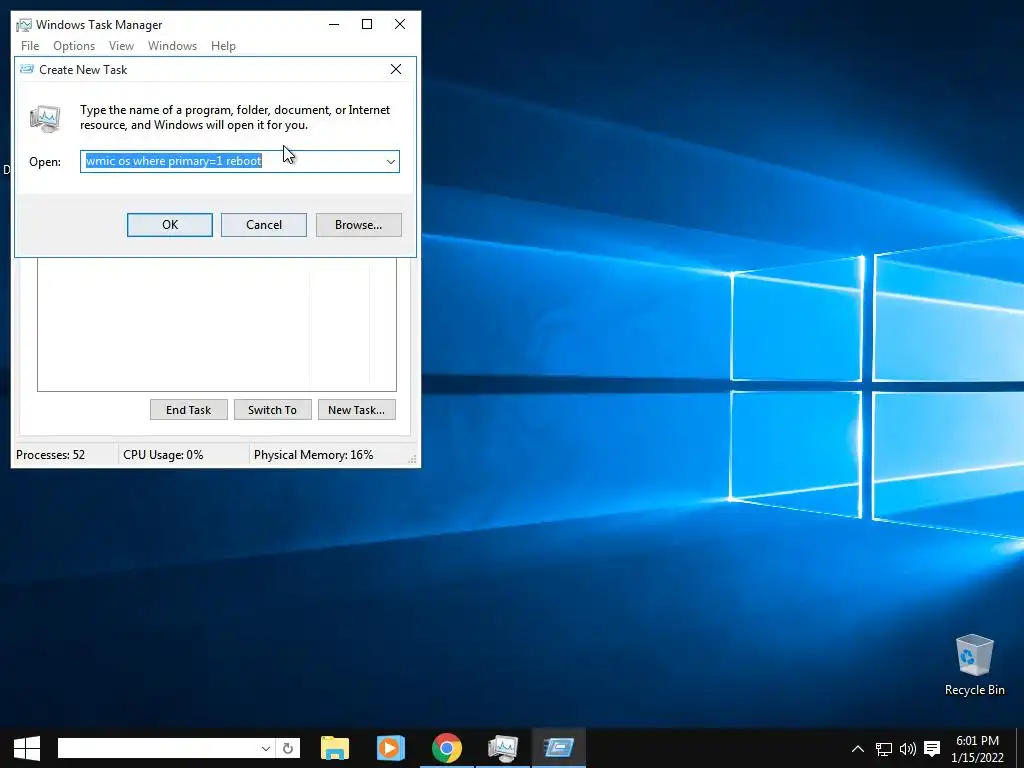Click the taskbar clock showing 6:01 PM
The width and height of the screenshot is (1024, 768).
coord(978,748)
